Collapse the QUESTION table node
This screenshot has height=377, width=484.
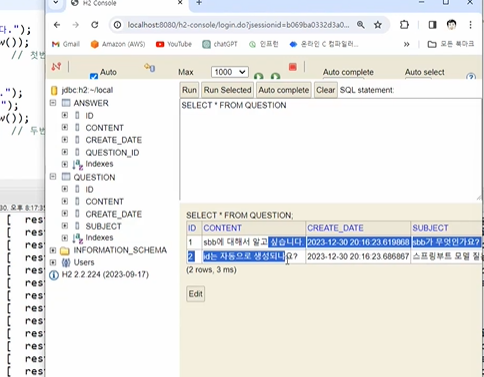coord(53,177)
